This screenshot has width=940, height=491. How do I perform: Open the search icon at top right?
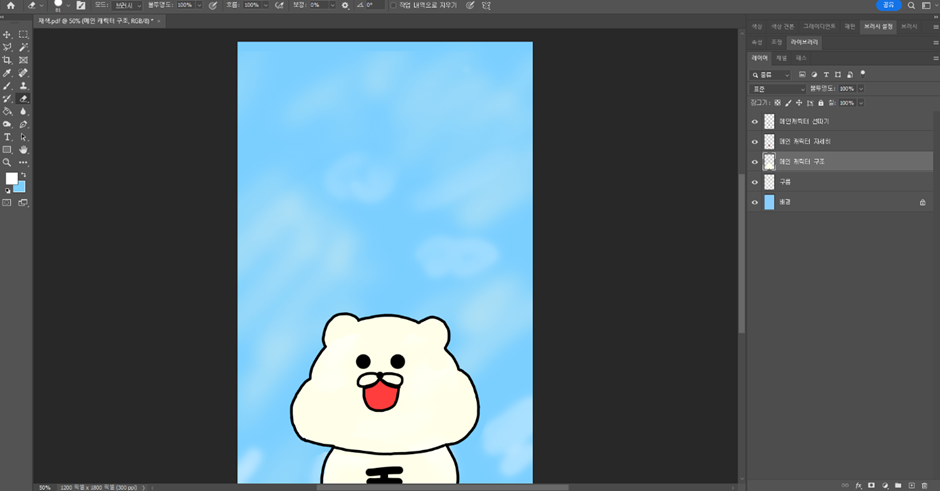tap(911, 5)
